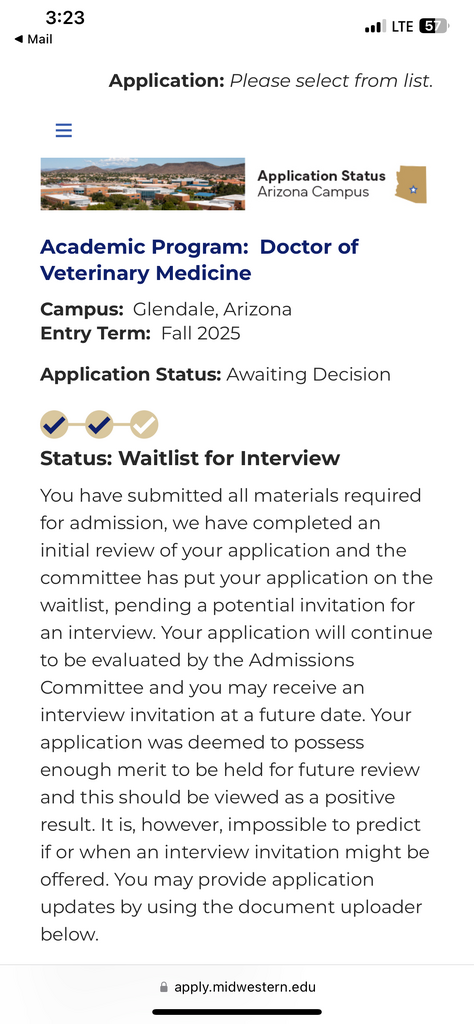Image resolution: width=474 pixels, height=1024 pixels.
Task: Tap the Campus Glendale, Arizona text
Action: (166, 309)
